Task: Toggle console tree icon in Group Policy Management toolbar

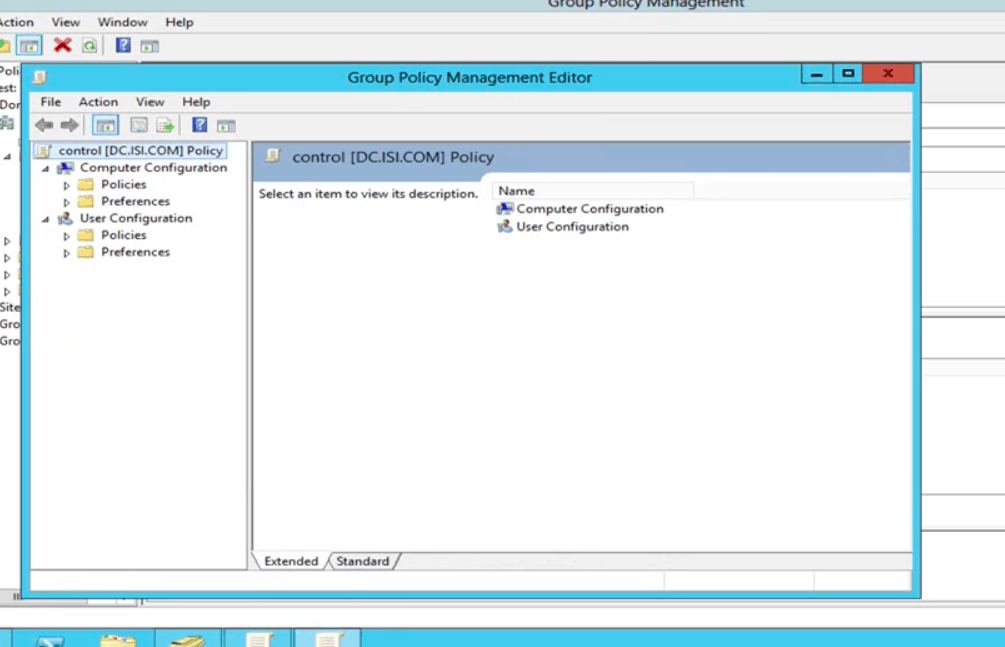Action: tap(29, 46)
